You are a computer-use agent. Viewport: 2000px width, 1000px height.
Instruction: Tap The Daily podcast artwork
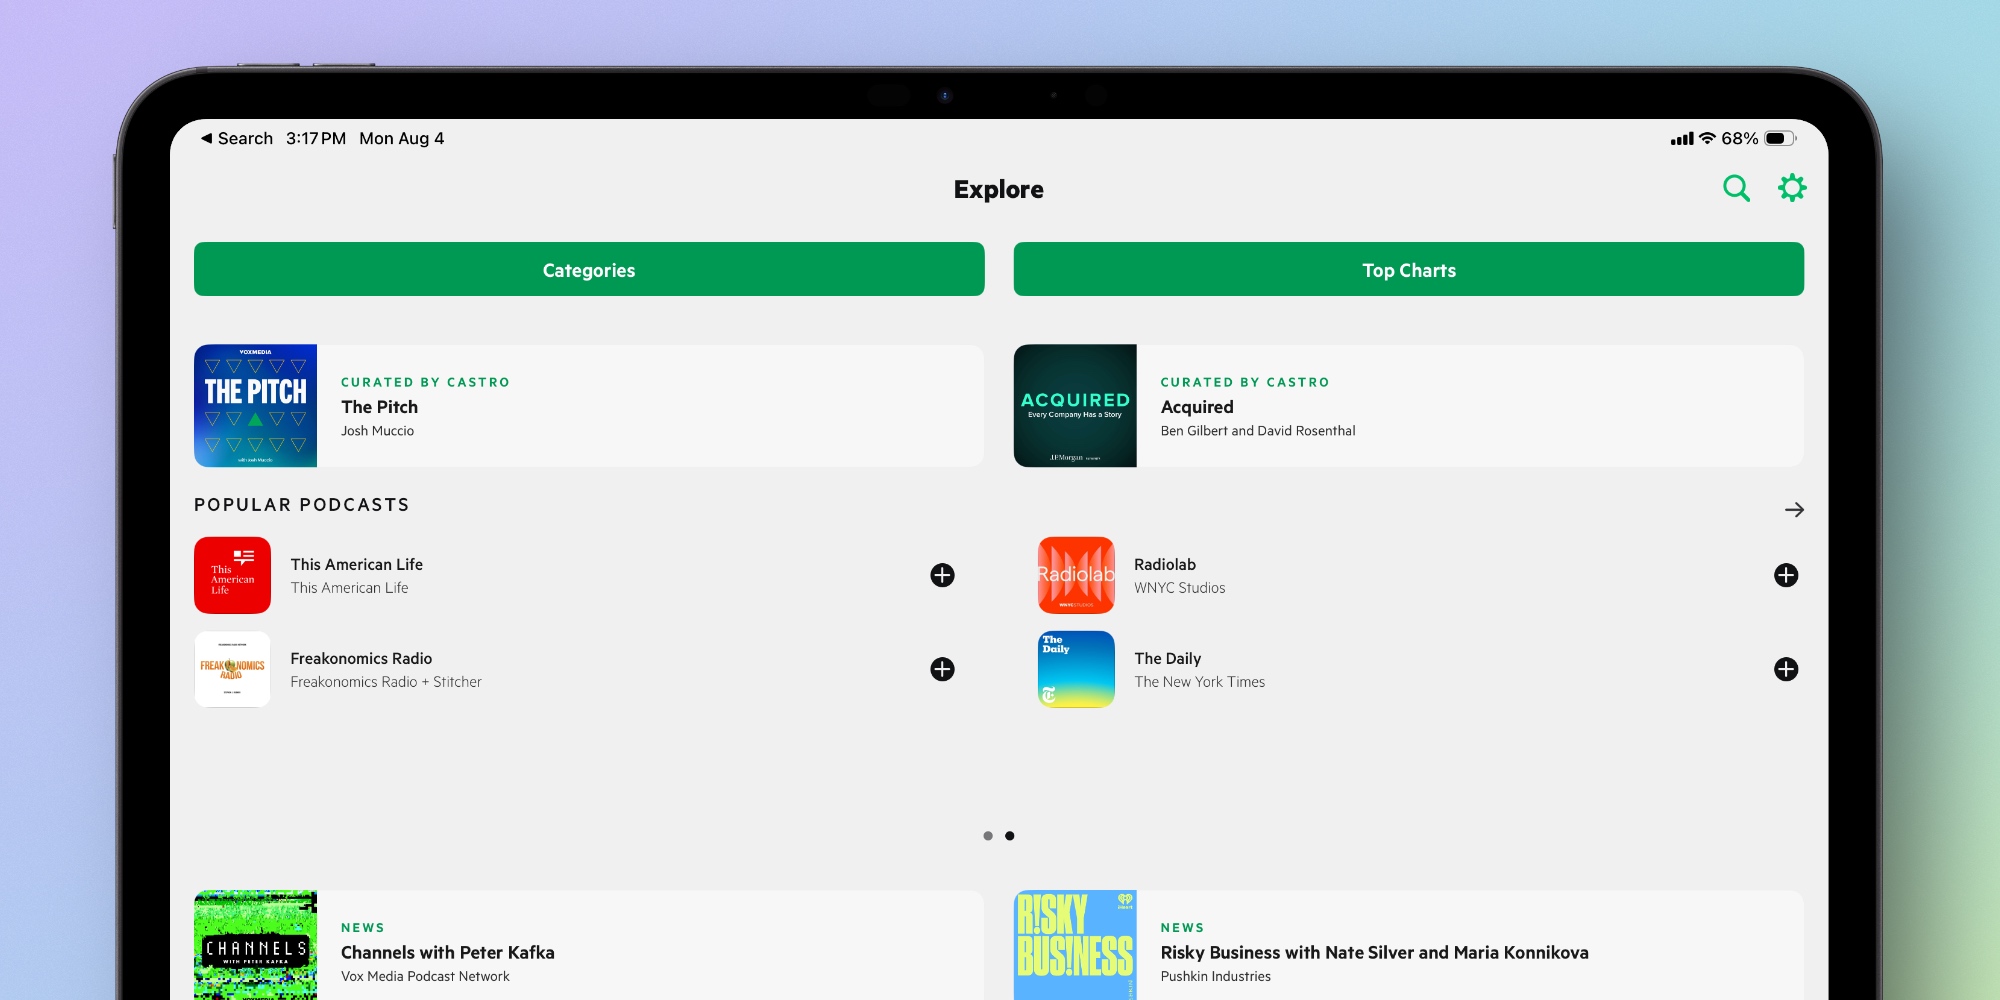tap(1076, 669)
